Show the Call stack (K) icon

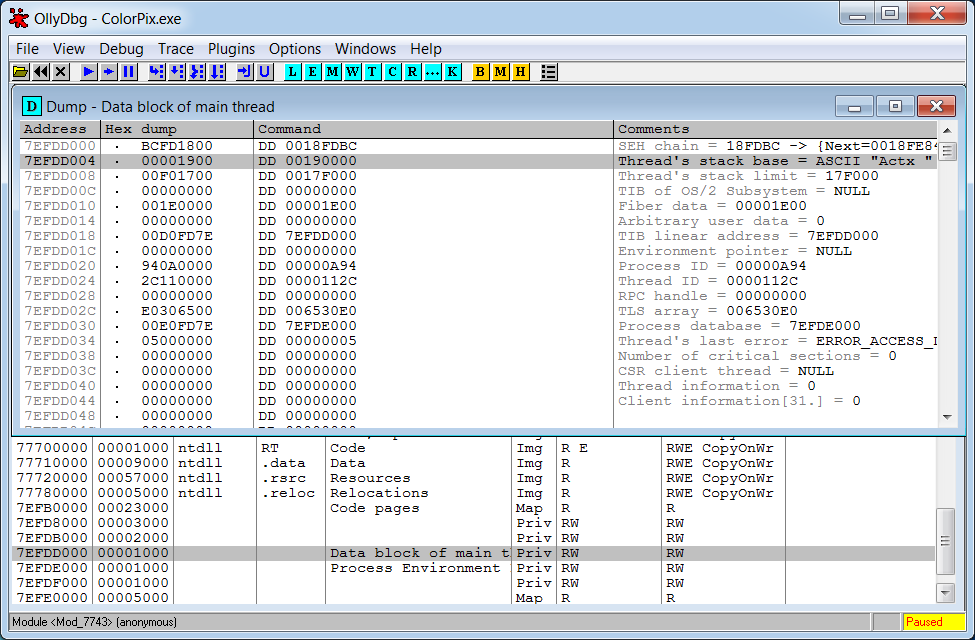(453, 72)
